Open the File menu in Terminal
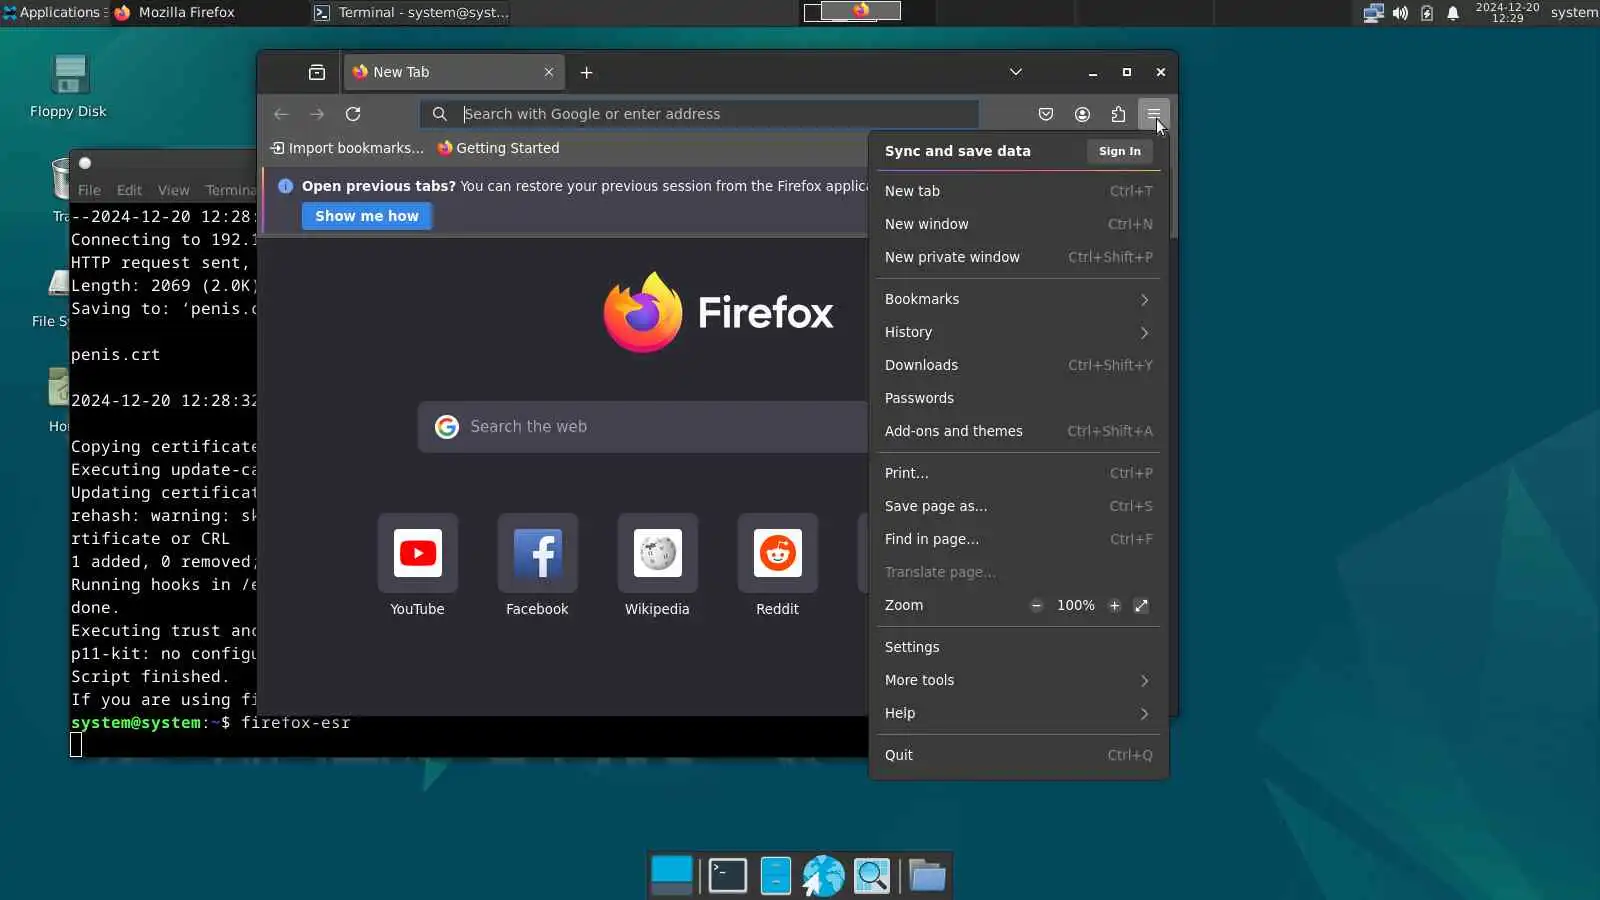 point(89,190)
